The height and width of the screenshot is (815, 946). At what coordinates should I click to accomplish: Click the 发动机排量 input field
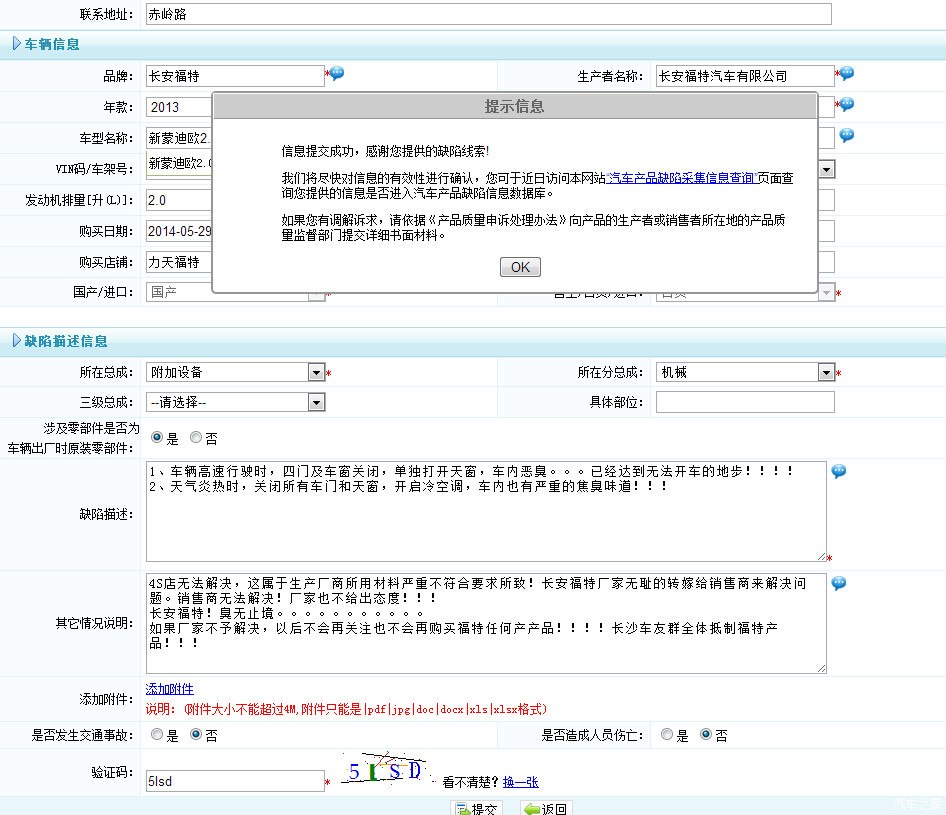click(179, 200)
